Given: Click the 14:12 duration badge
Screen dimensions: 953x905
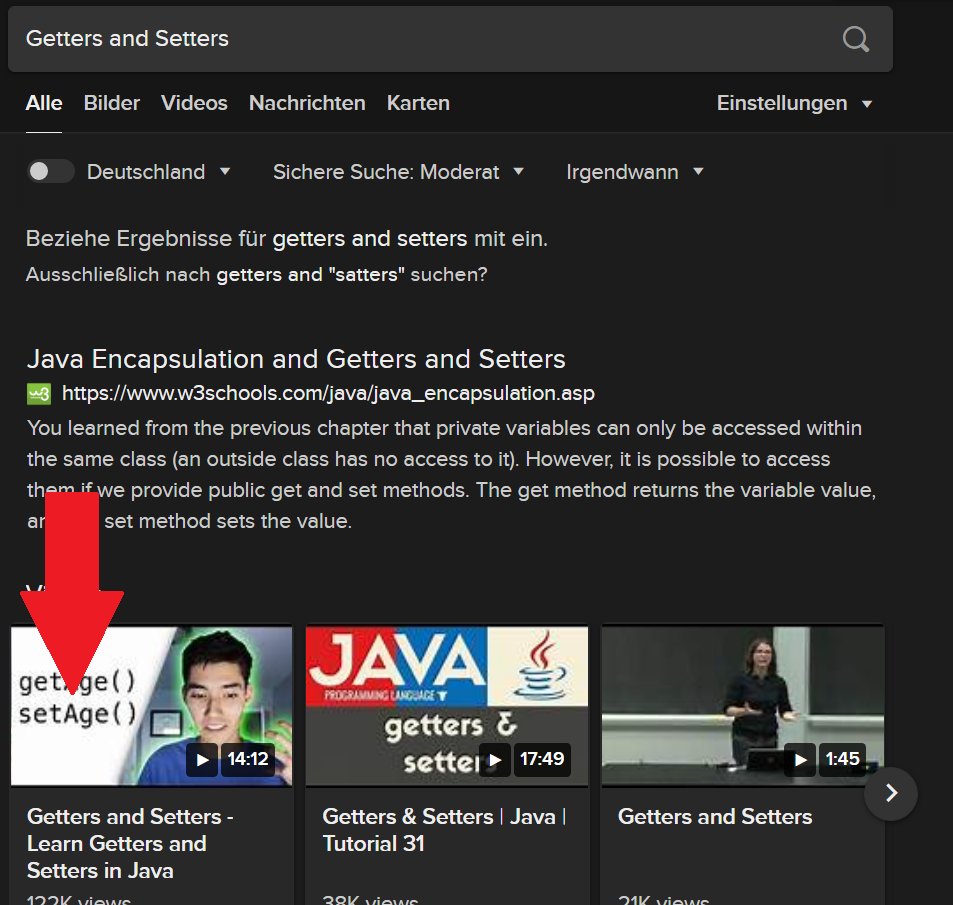Looking at the screenshot, I should pyautogui.click(x=248, y=759).
